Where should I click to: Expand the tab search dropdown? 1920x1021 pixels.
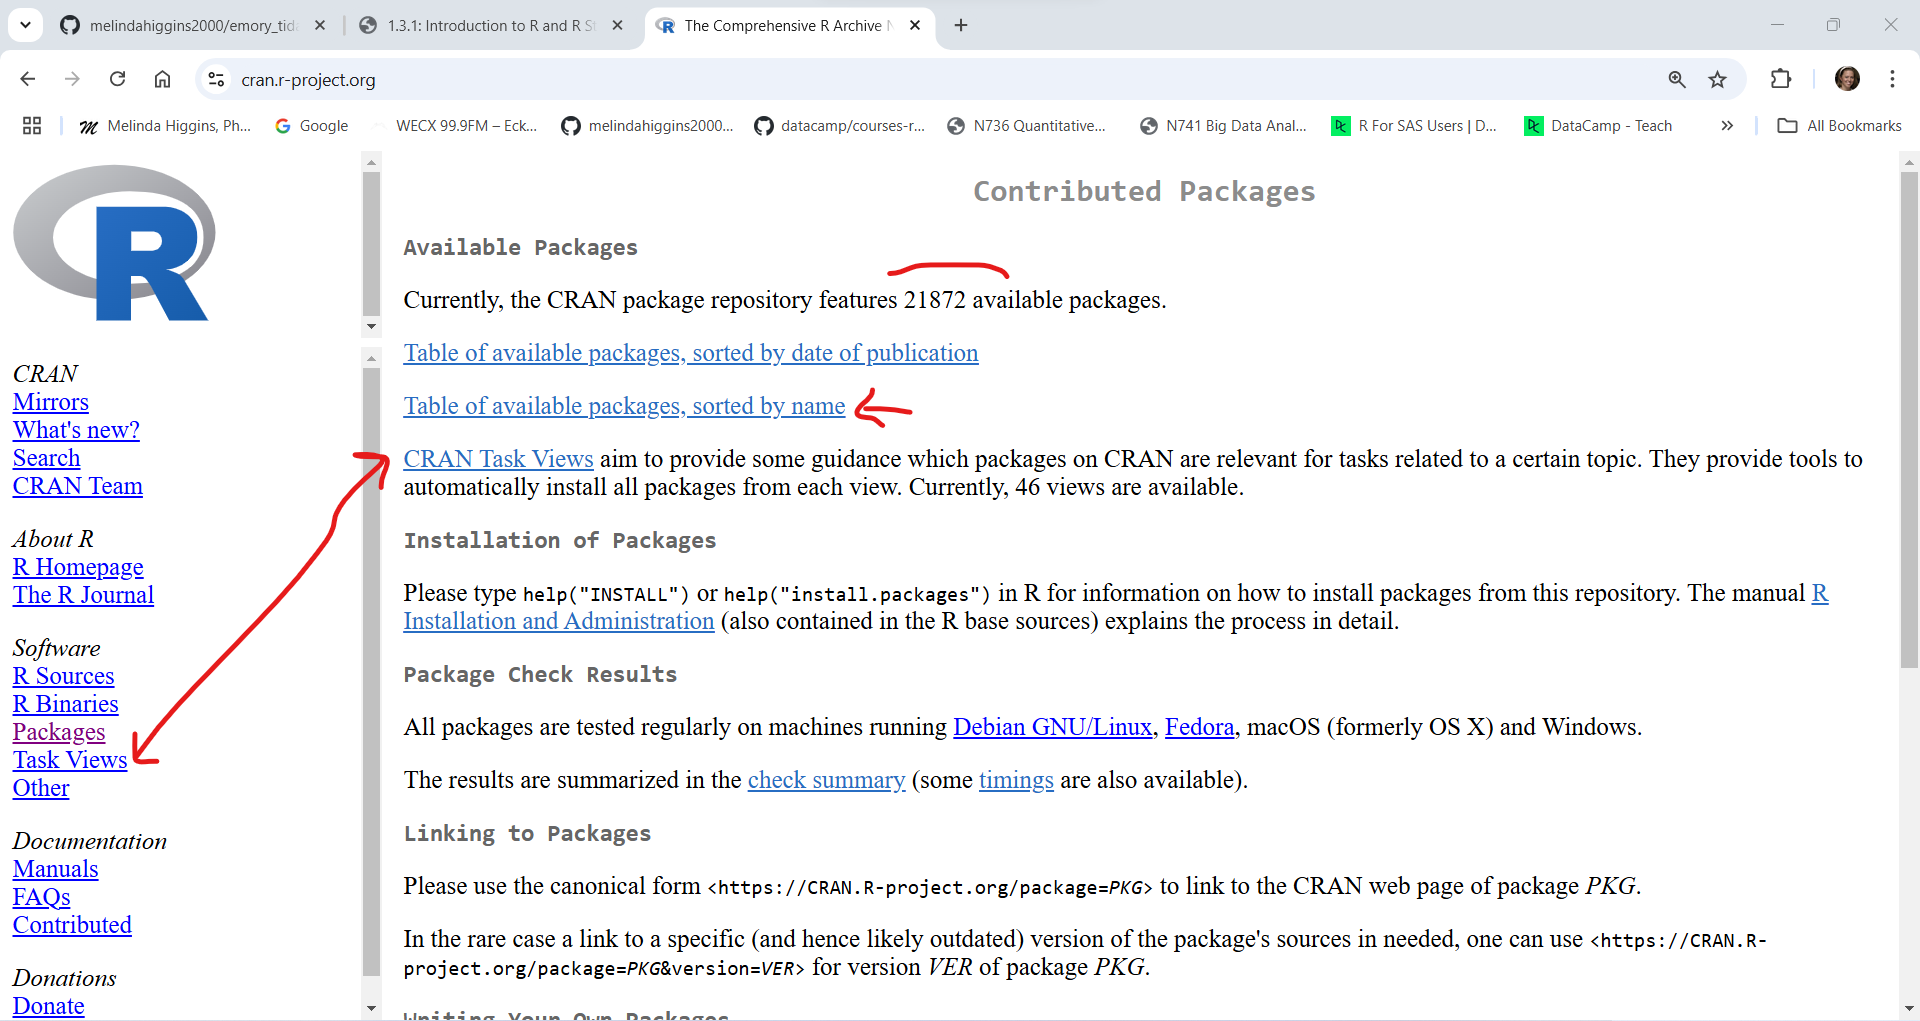tap(25, 25)
